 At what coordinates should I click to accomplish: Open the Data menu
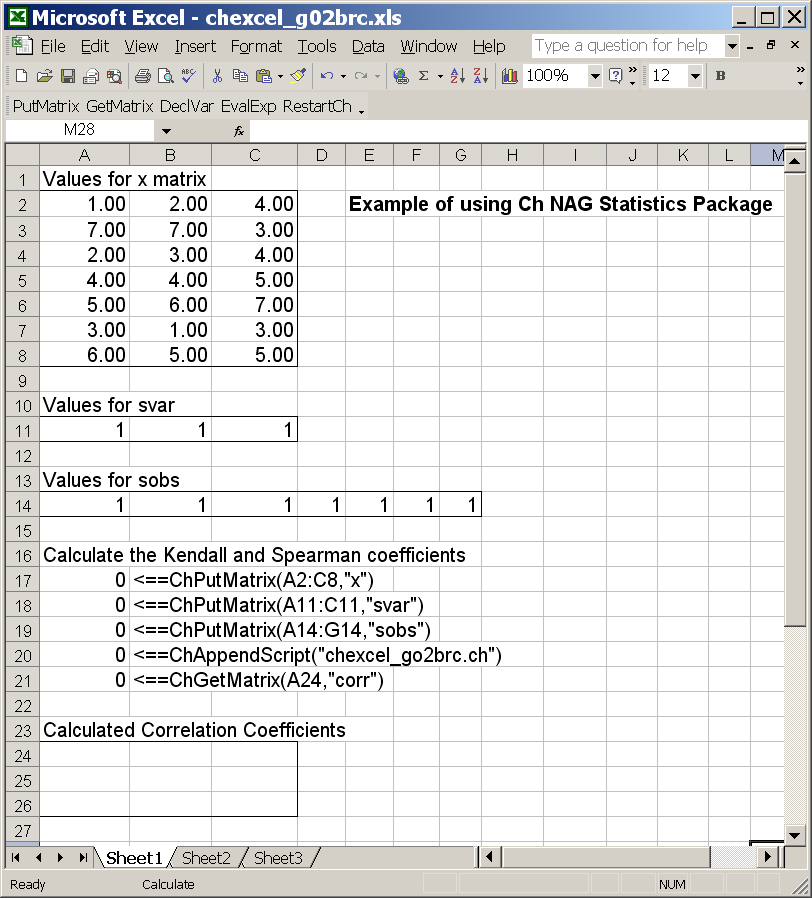click(x=368, y=46)
